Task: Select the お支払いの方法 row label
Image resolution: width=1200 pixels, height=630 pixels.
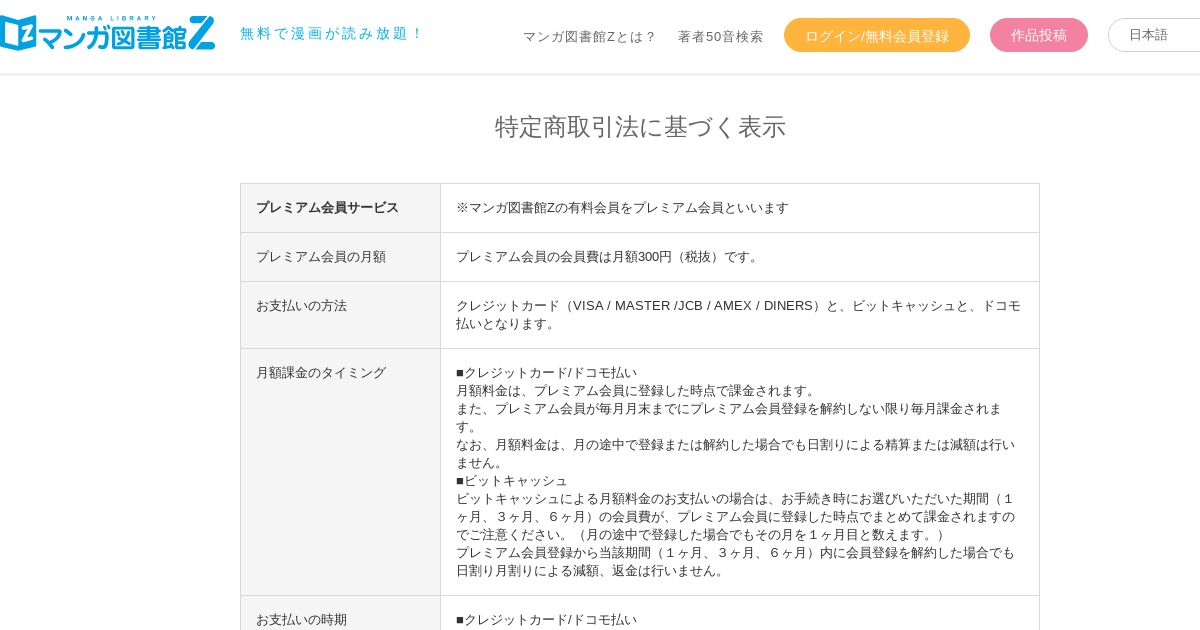Action: tap(340, 315)
